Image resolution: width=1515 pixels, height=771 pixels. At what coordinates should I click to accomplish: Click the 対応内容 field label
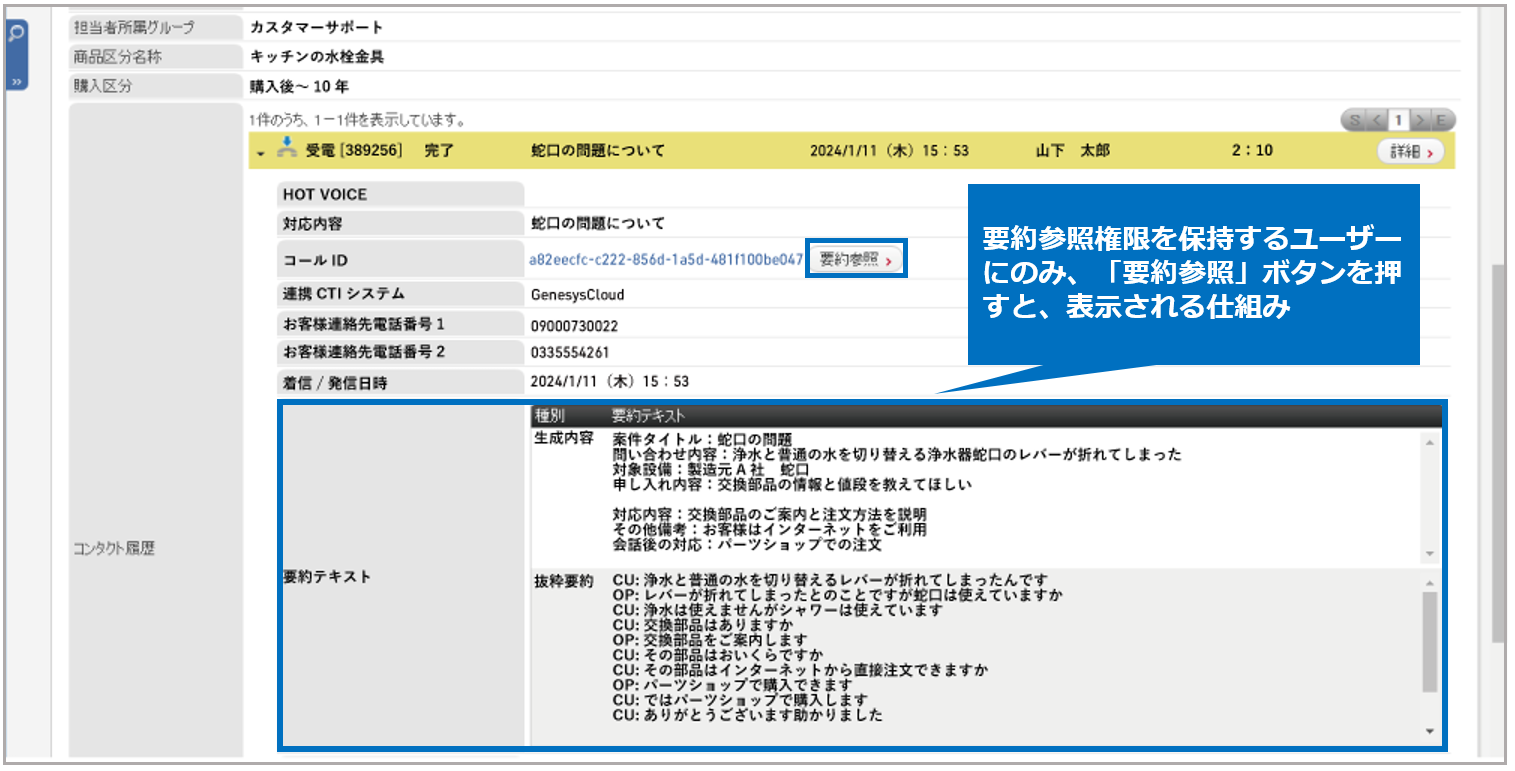(312, 224)
